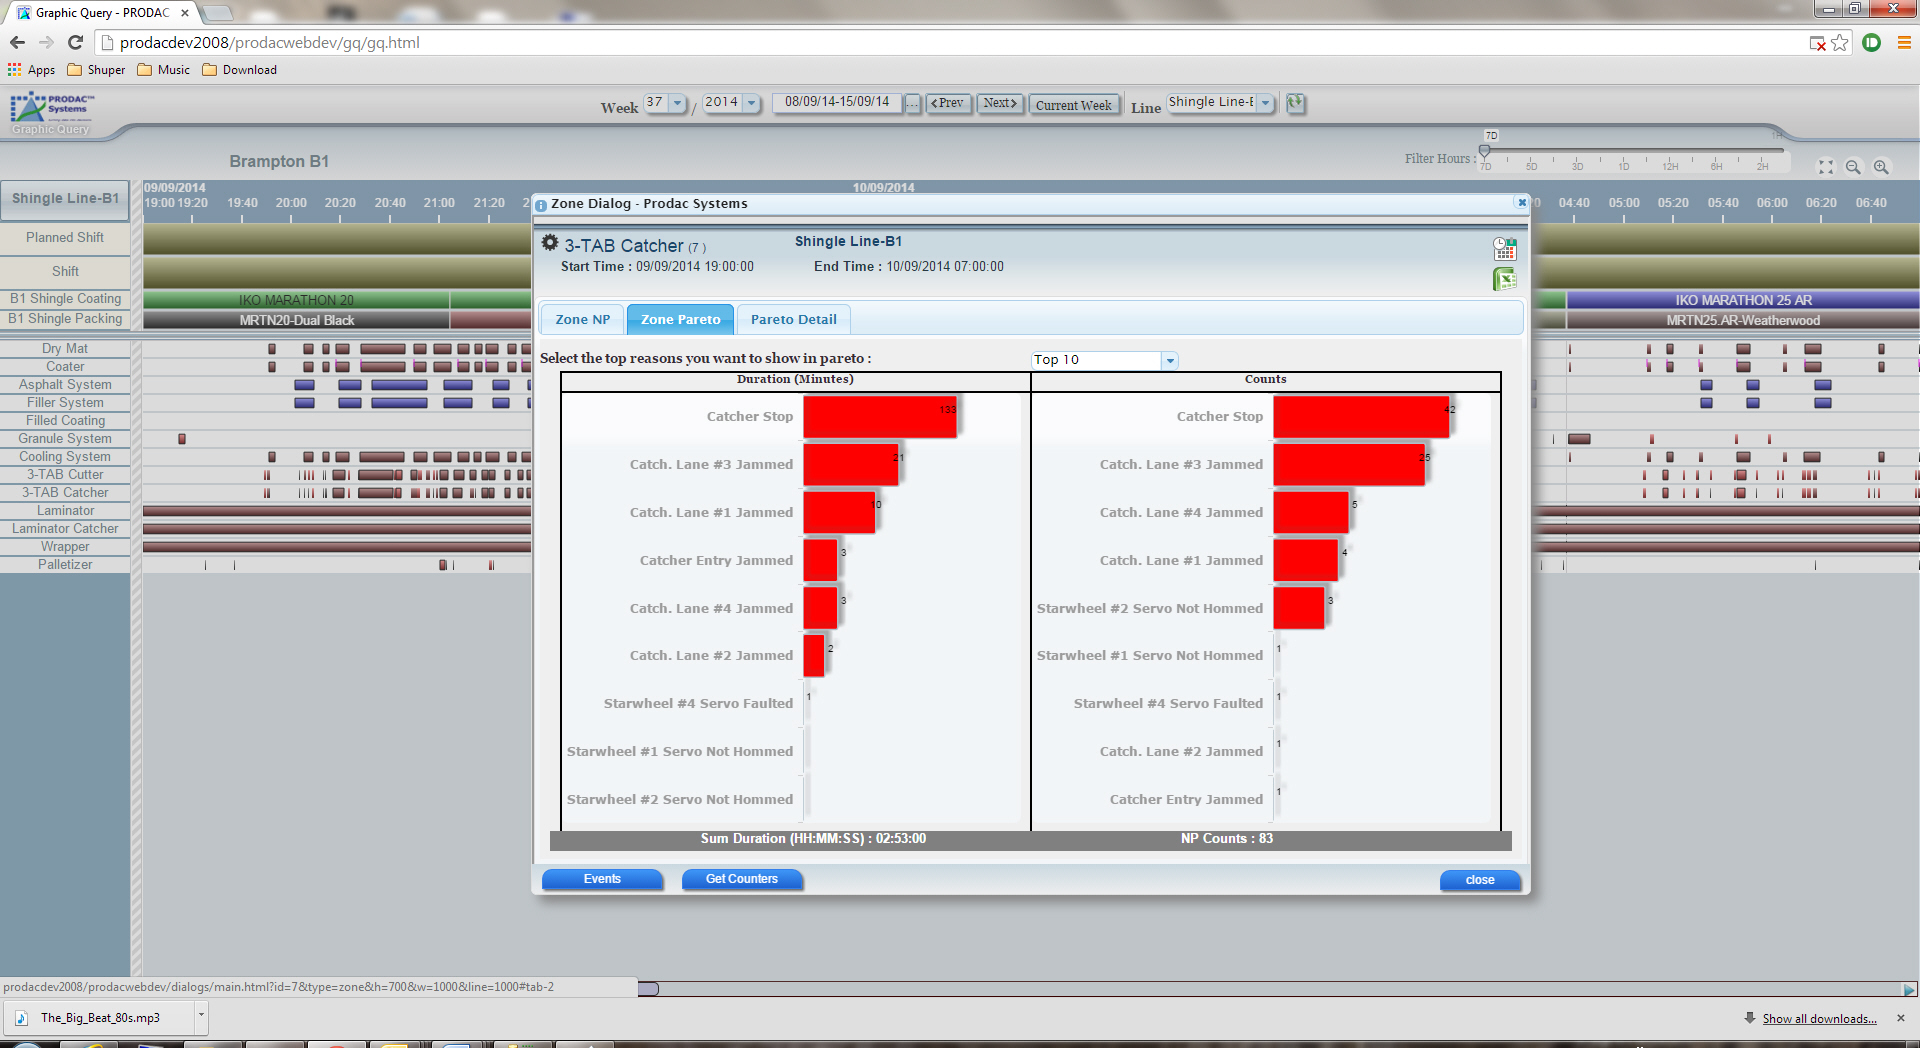This screenshot has height=1048, width=1920.
Task: Switch to the Zone NP tab
Action: click(x=582, y=320)
